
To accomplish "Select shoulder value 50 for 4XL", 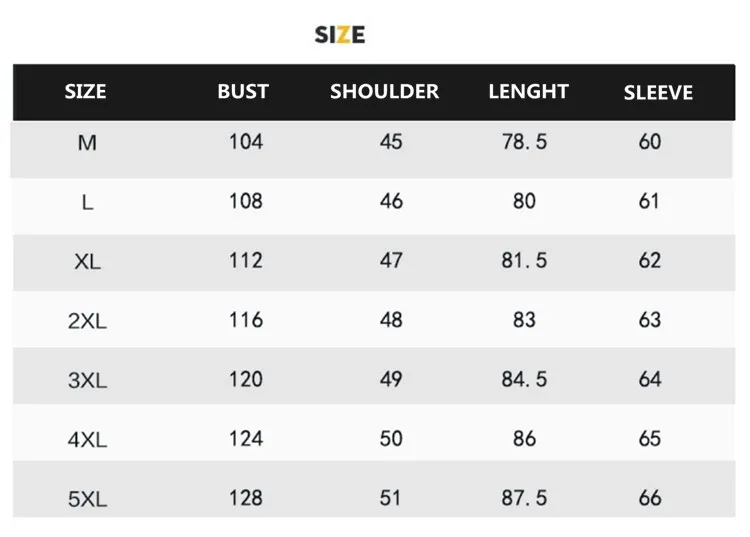I will pyautogui.click(x=391, y=438).
